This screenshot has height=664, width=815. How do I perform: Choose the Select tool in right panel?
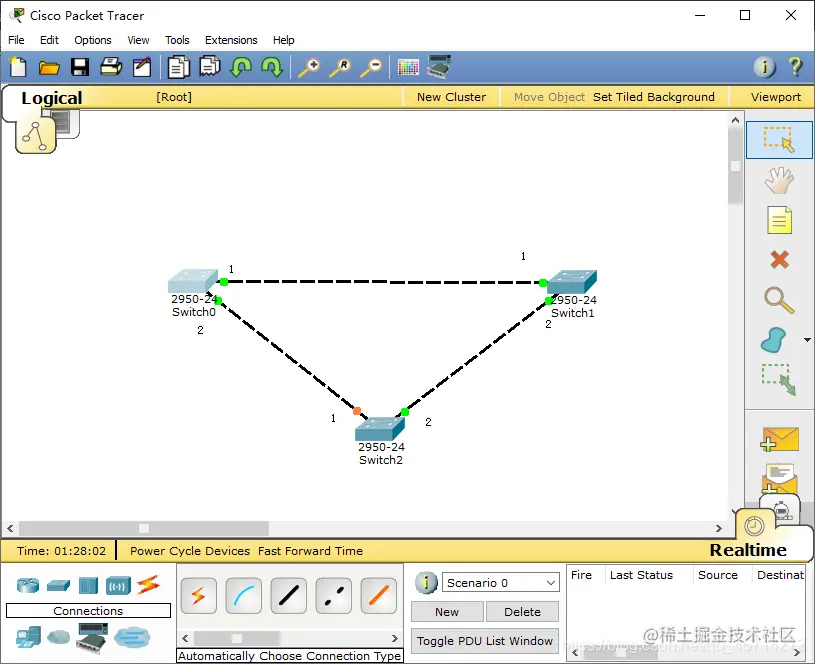pyautogui.click(x=779, y=139)
